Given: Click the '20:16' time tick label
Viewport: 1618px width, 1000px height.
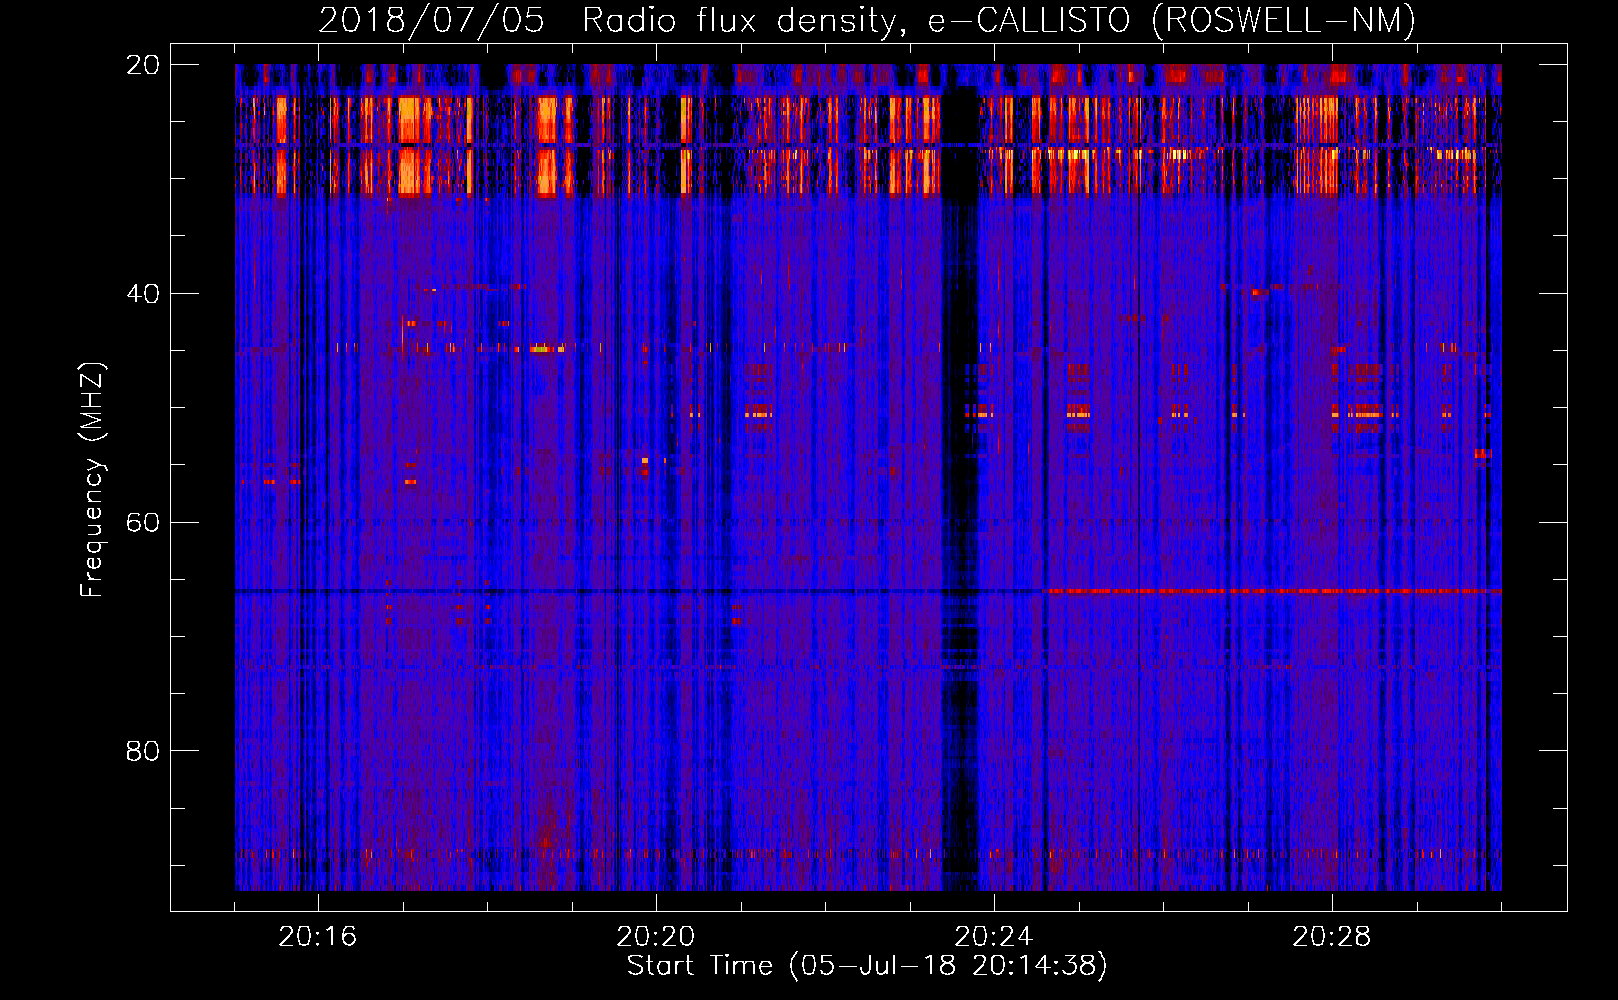Looking at the screenshot, I should coord(318,936).
